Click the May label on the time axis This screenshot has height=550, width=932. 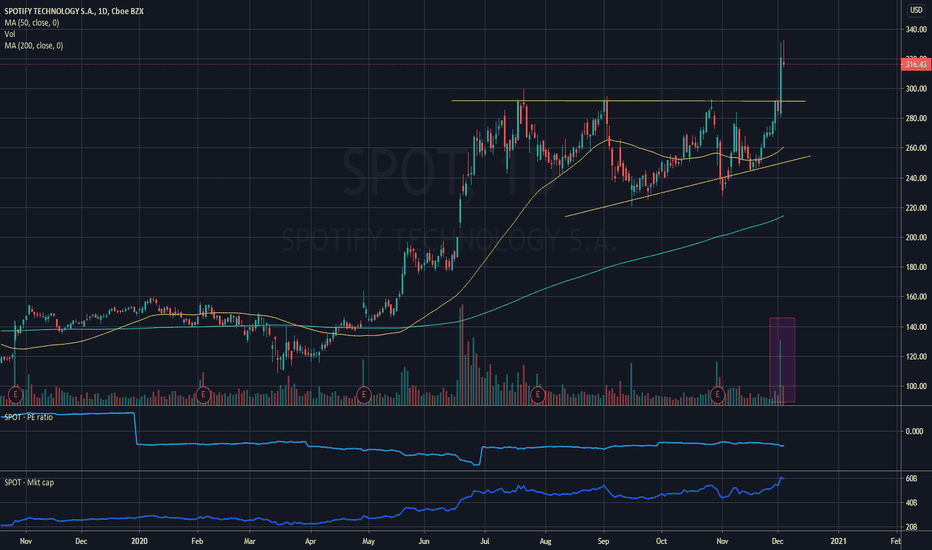(369, 541)
